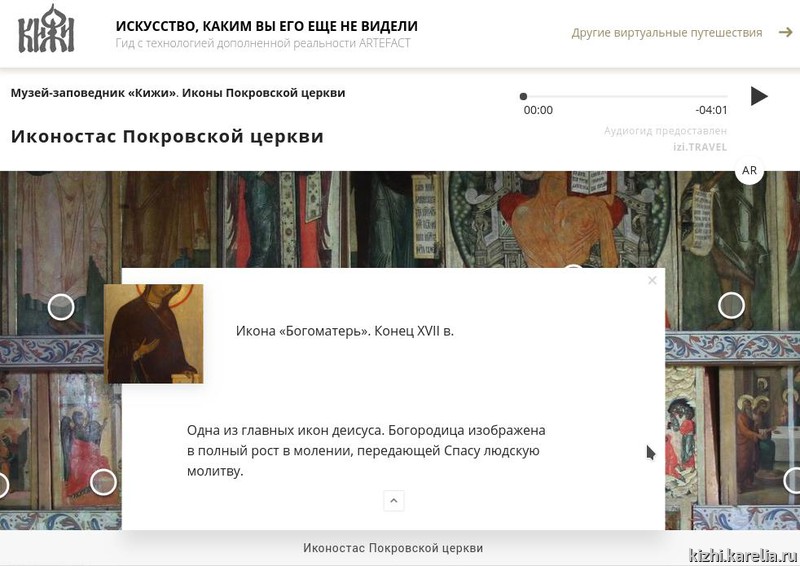The image size is (800, 566).
Task: Select Иконы Покровской церкви breadcrumb
Action: (263, 93)
